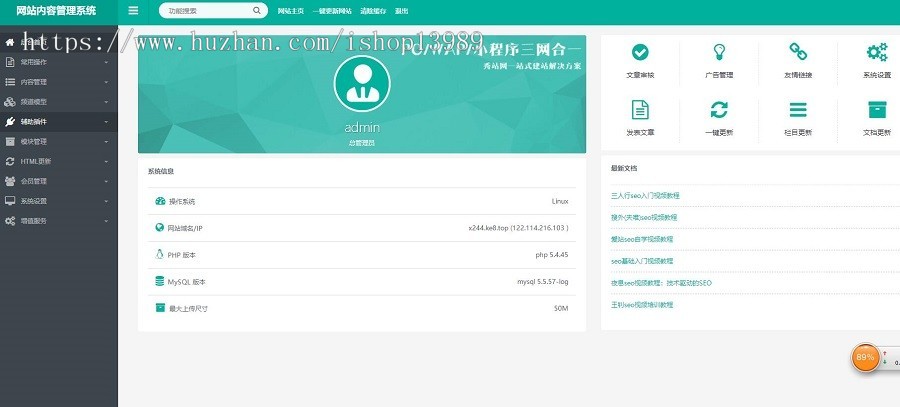Viewport: 900px width, 407px height.
Task: Expand 内容管理 using its chevron arrow
Action: coord(106,82)
